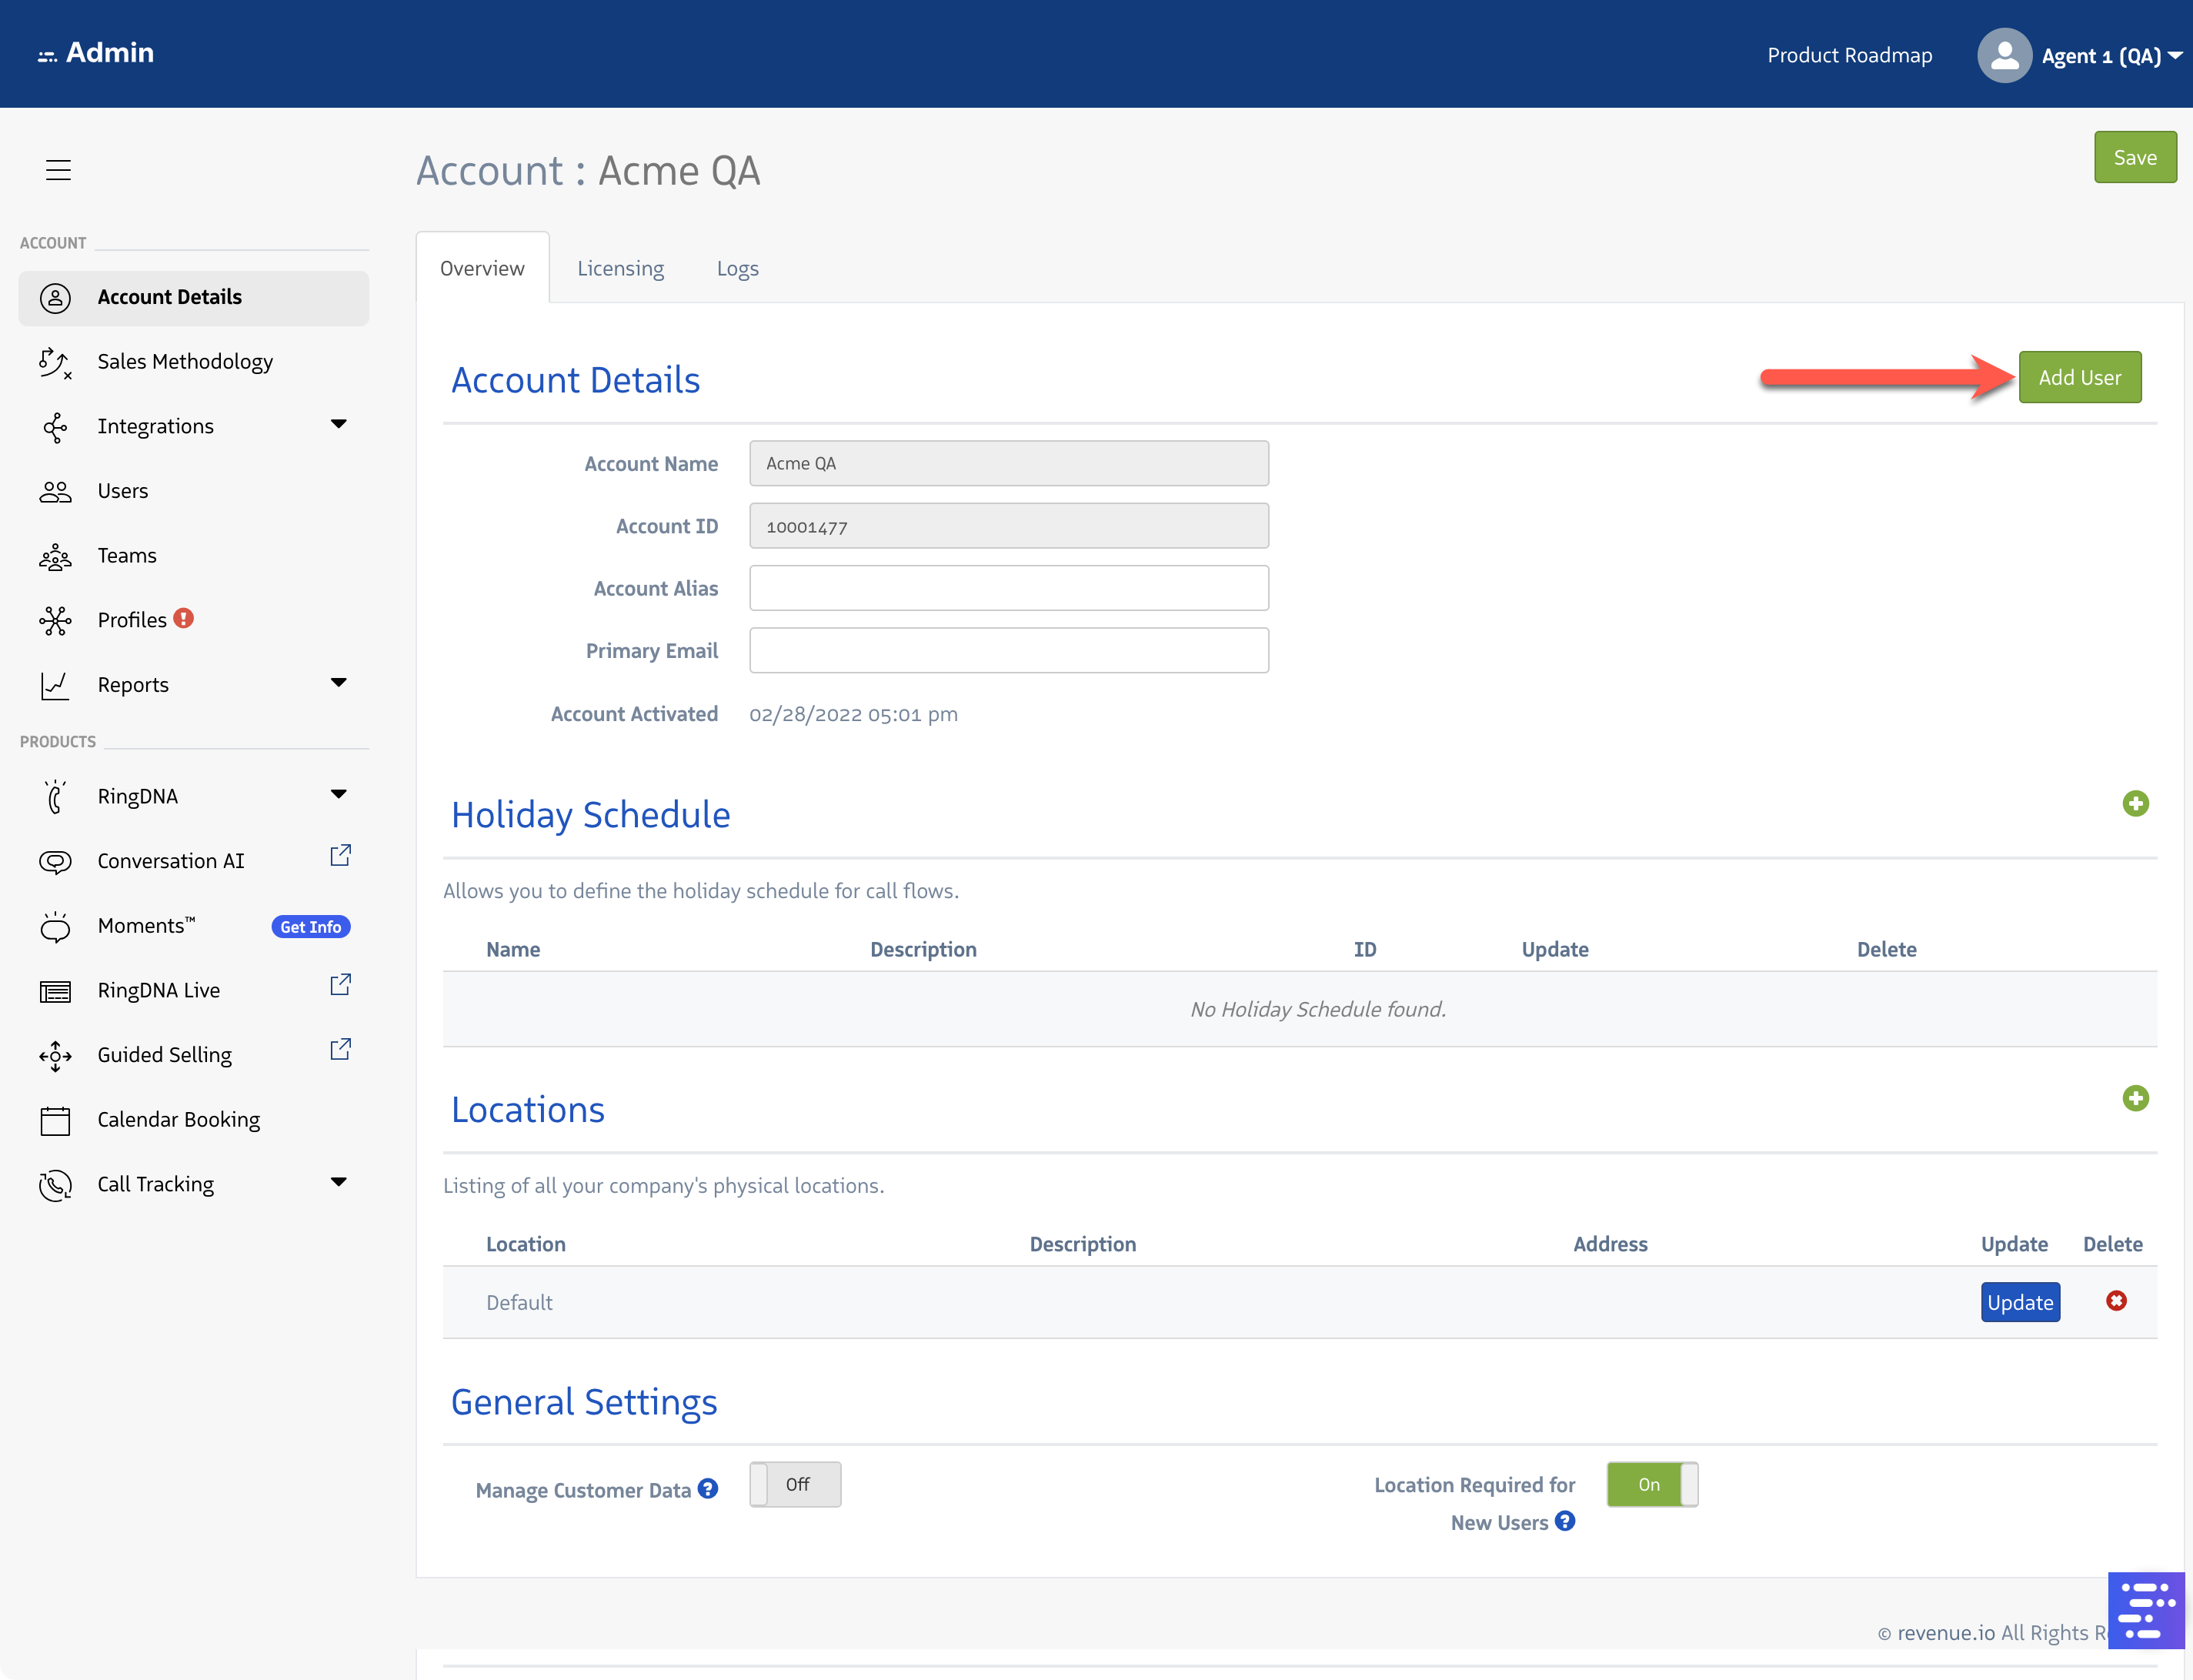Screen dimensions: 2193x1680
Task: Expand the RingDNA product submenu
Action: click(338, 795)
